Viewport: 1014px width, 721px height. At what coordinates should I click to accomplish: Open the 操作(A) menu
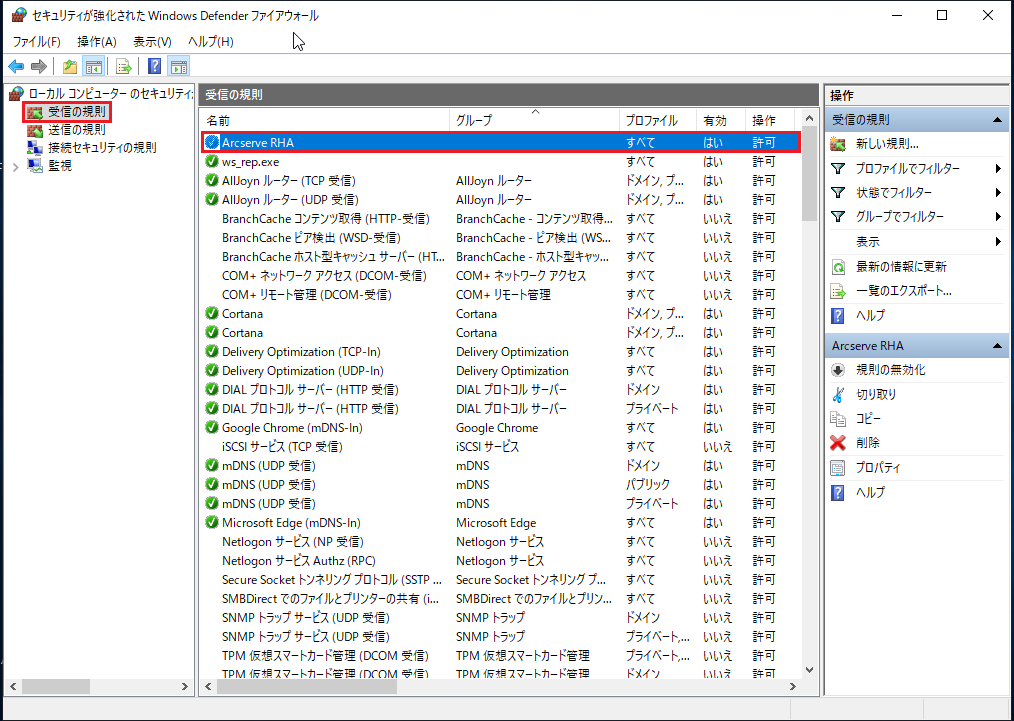click(x=96, y=41)
